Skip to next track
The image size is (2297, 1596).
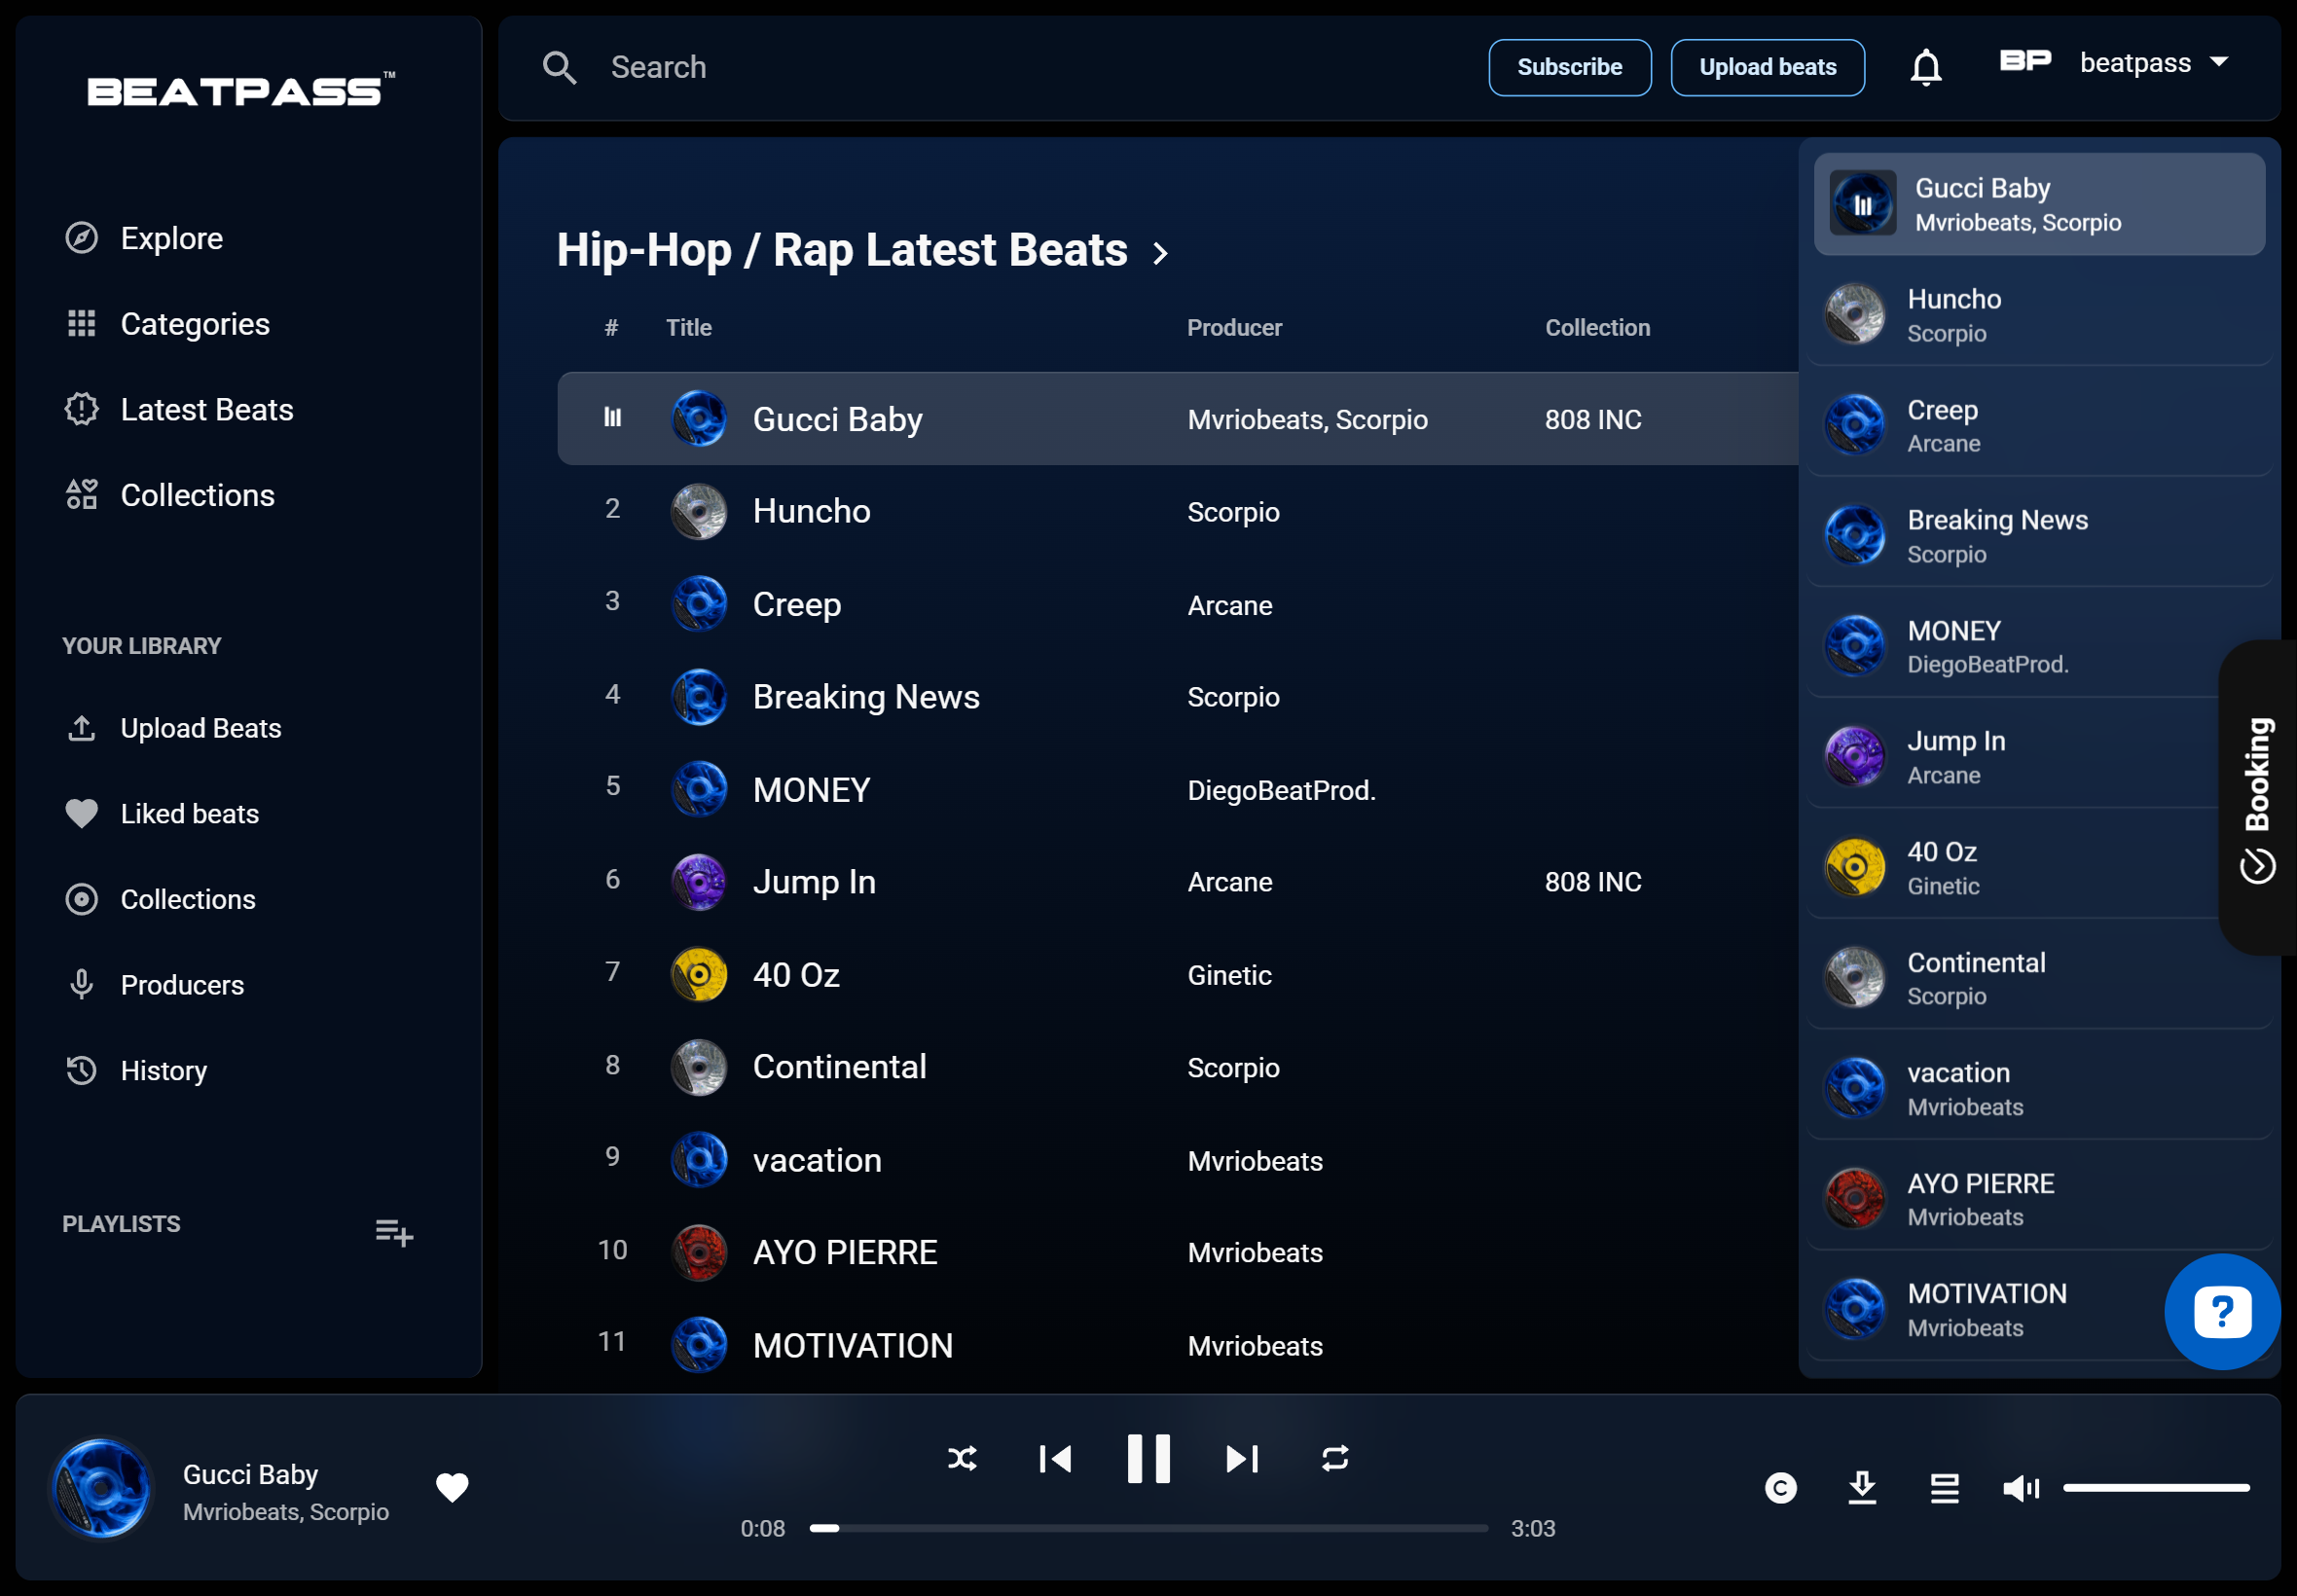pyautogui.click(x=1242, y=1458)
